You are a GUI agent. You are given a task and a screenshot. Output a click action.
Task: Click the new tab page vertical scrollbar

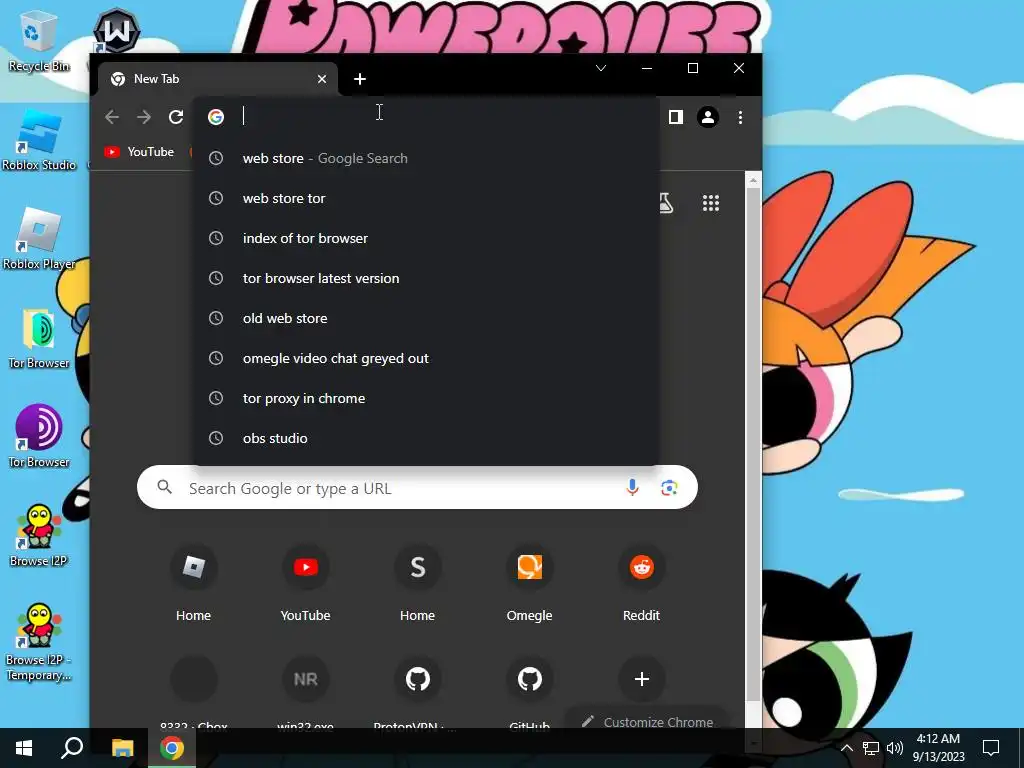click(753, 444)
